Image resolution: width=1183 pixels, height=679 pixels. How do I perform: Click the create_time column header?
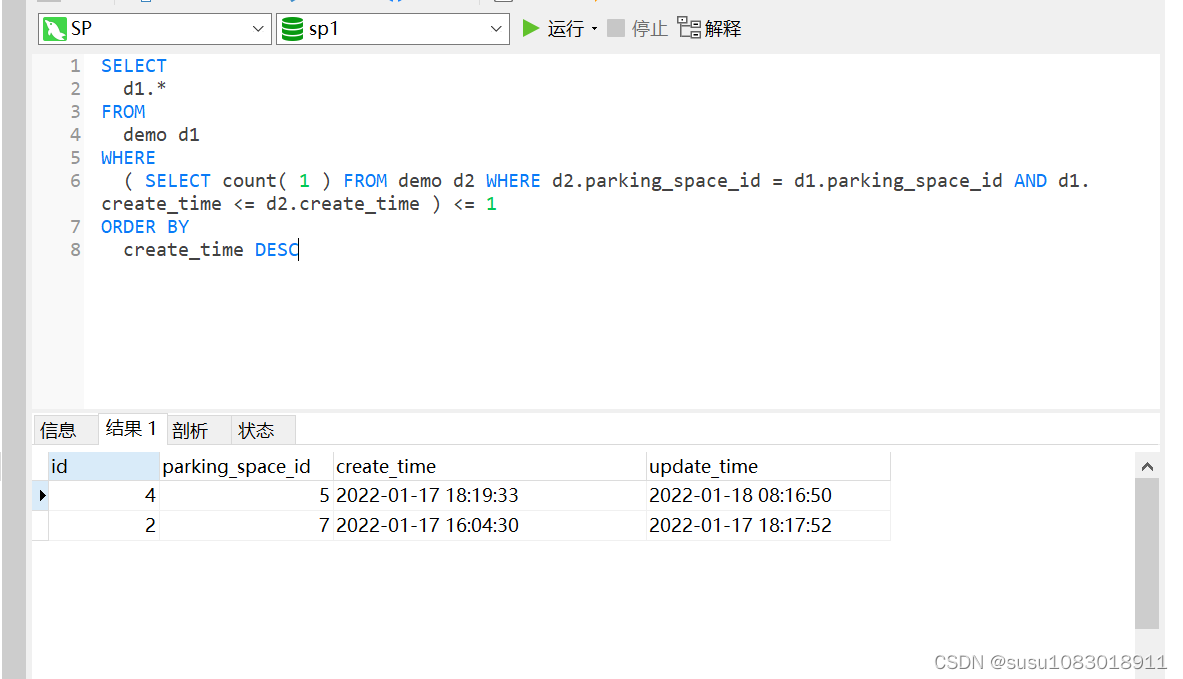pos(490,467)
